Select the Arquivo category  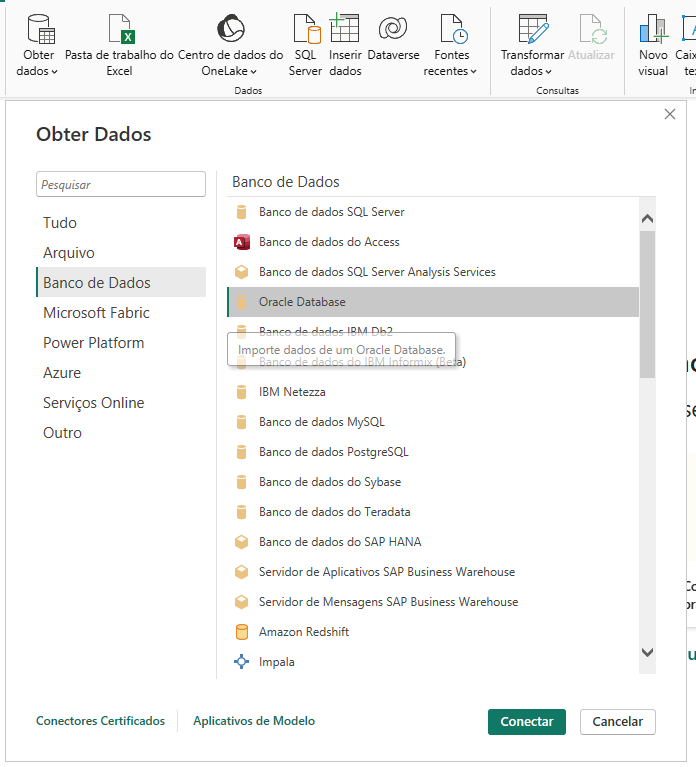(x=121, y=252)
